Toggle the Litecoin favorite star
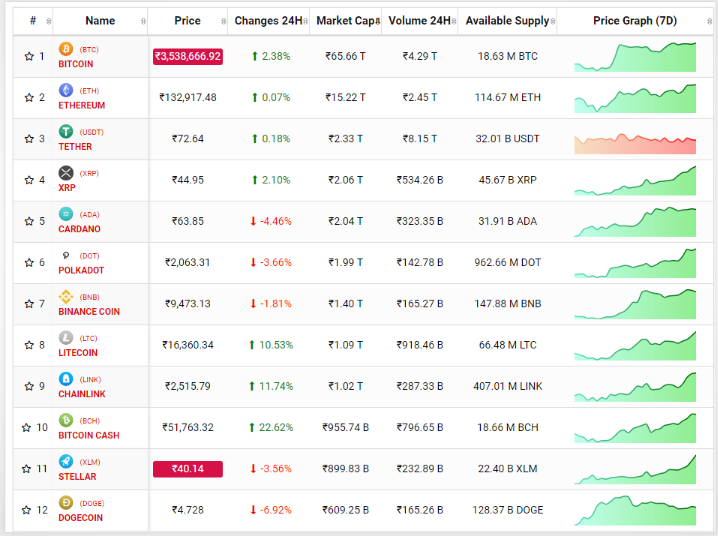718x536 pixels. [x=29, y=345]
